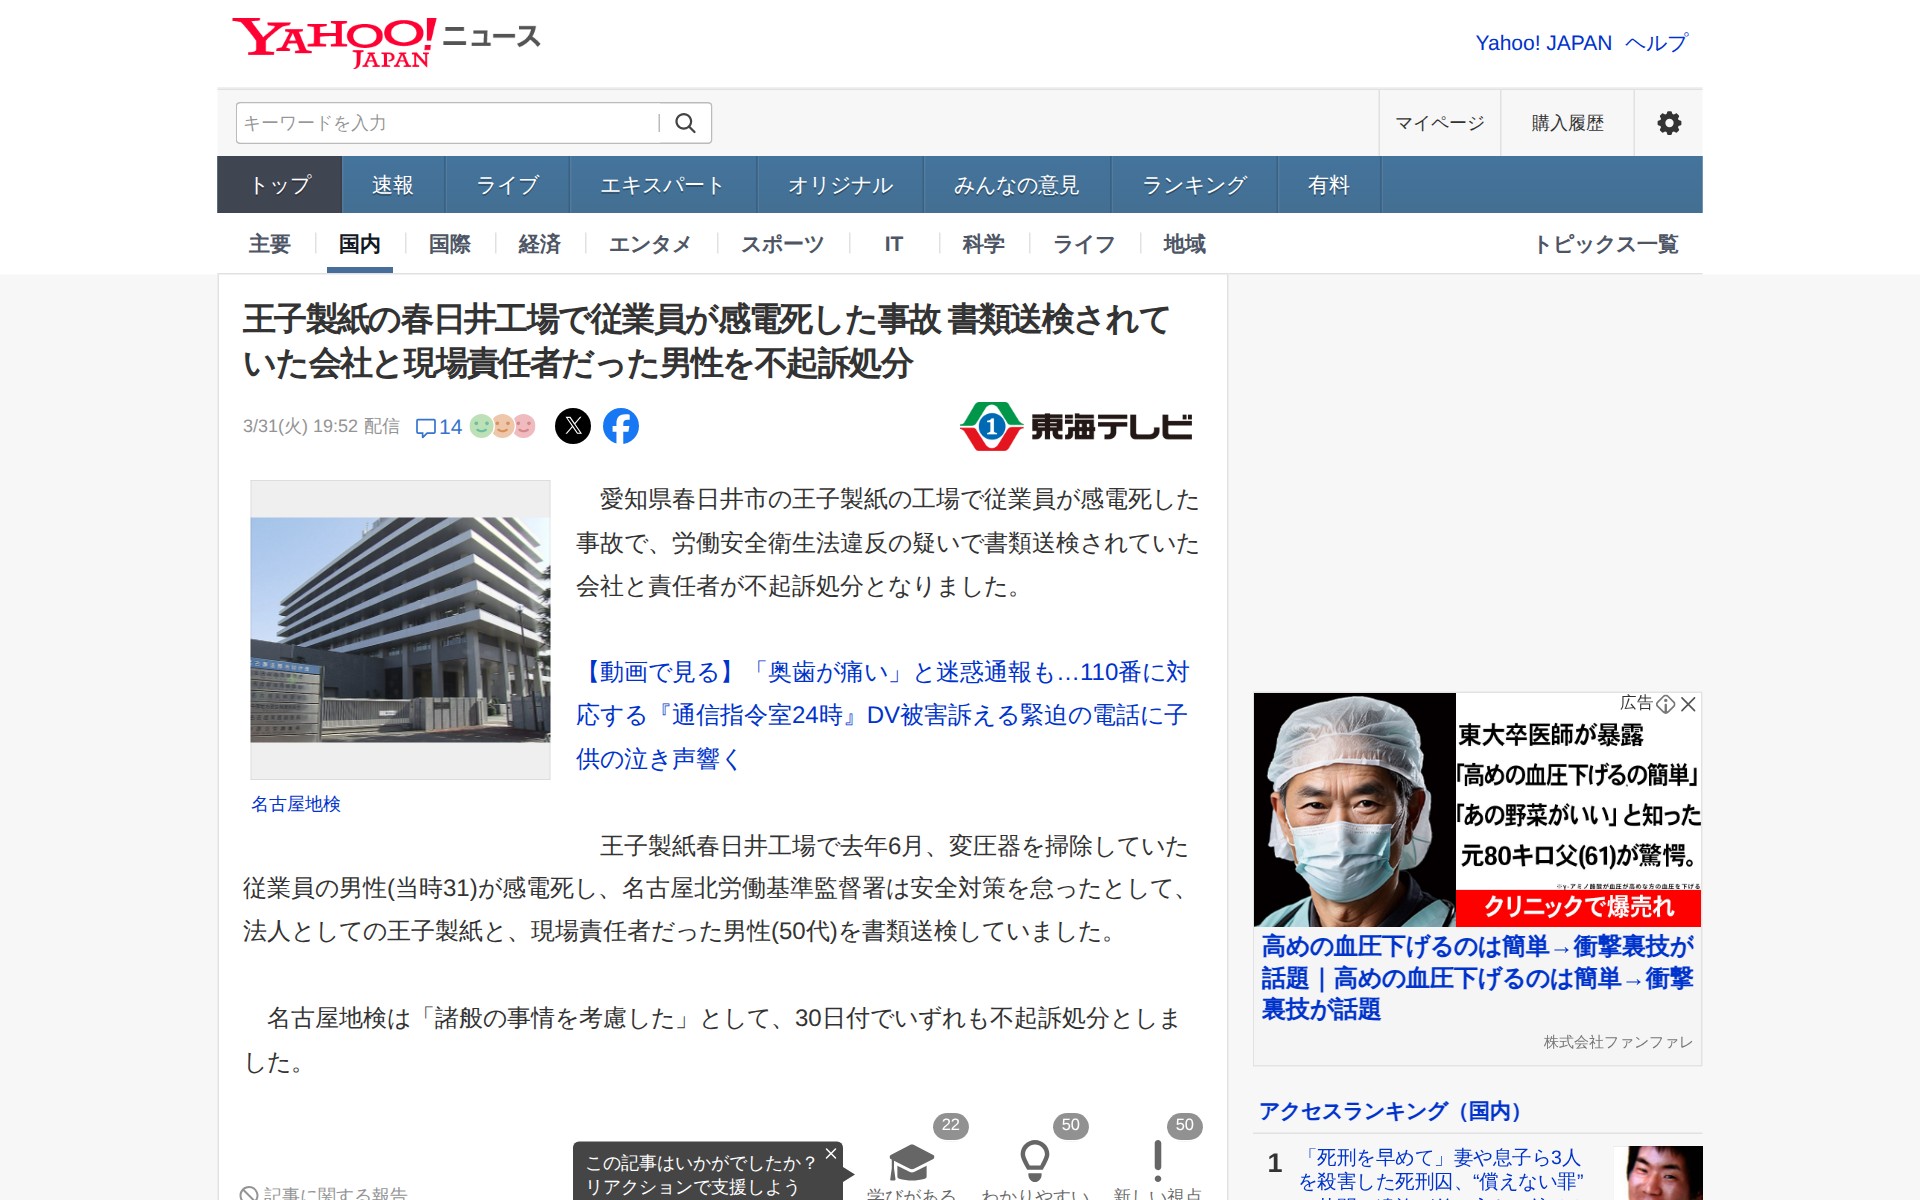The image size is (1920, 1200).
Task: Open the settings gear icon
Action: coord(1668,123)
